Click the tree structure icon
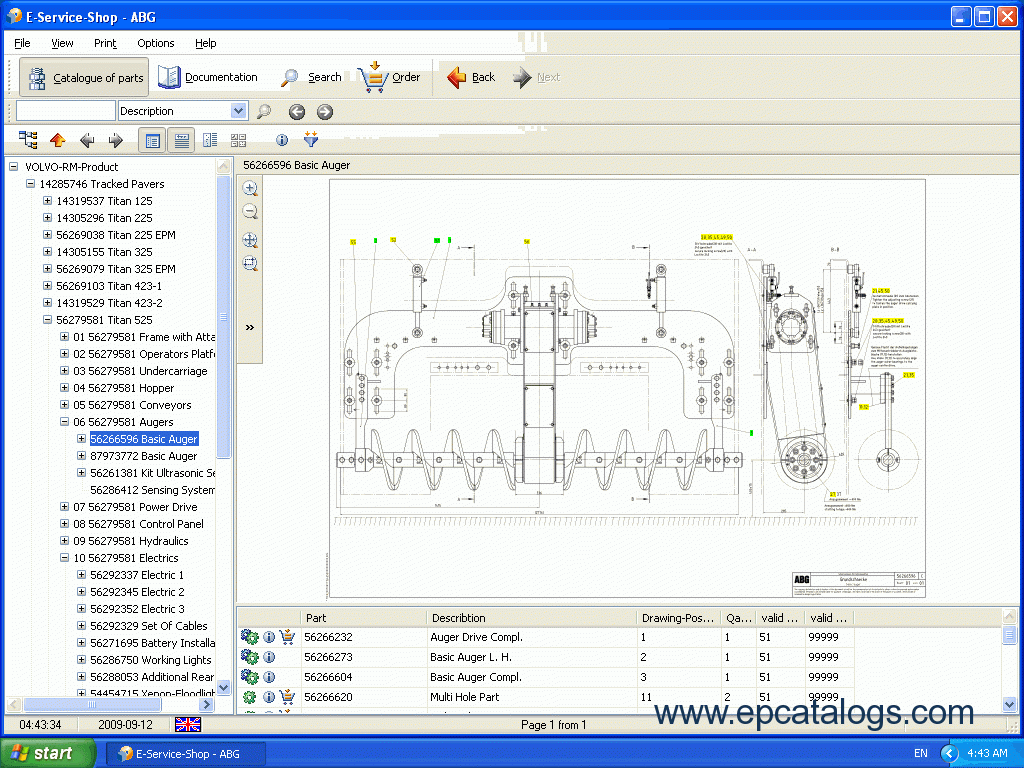The height and width of the screenshot is (768, 1024). (28, 140)
